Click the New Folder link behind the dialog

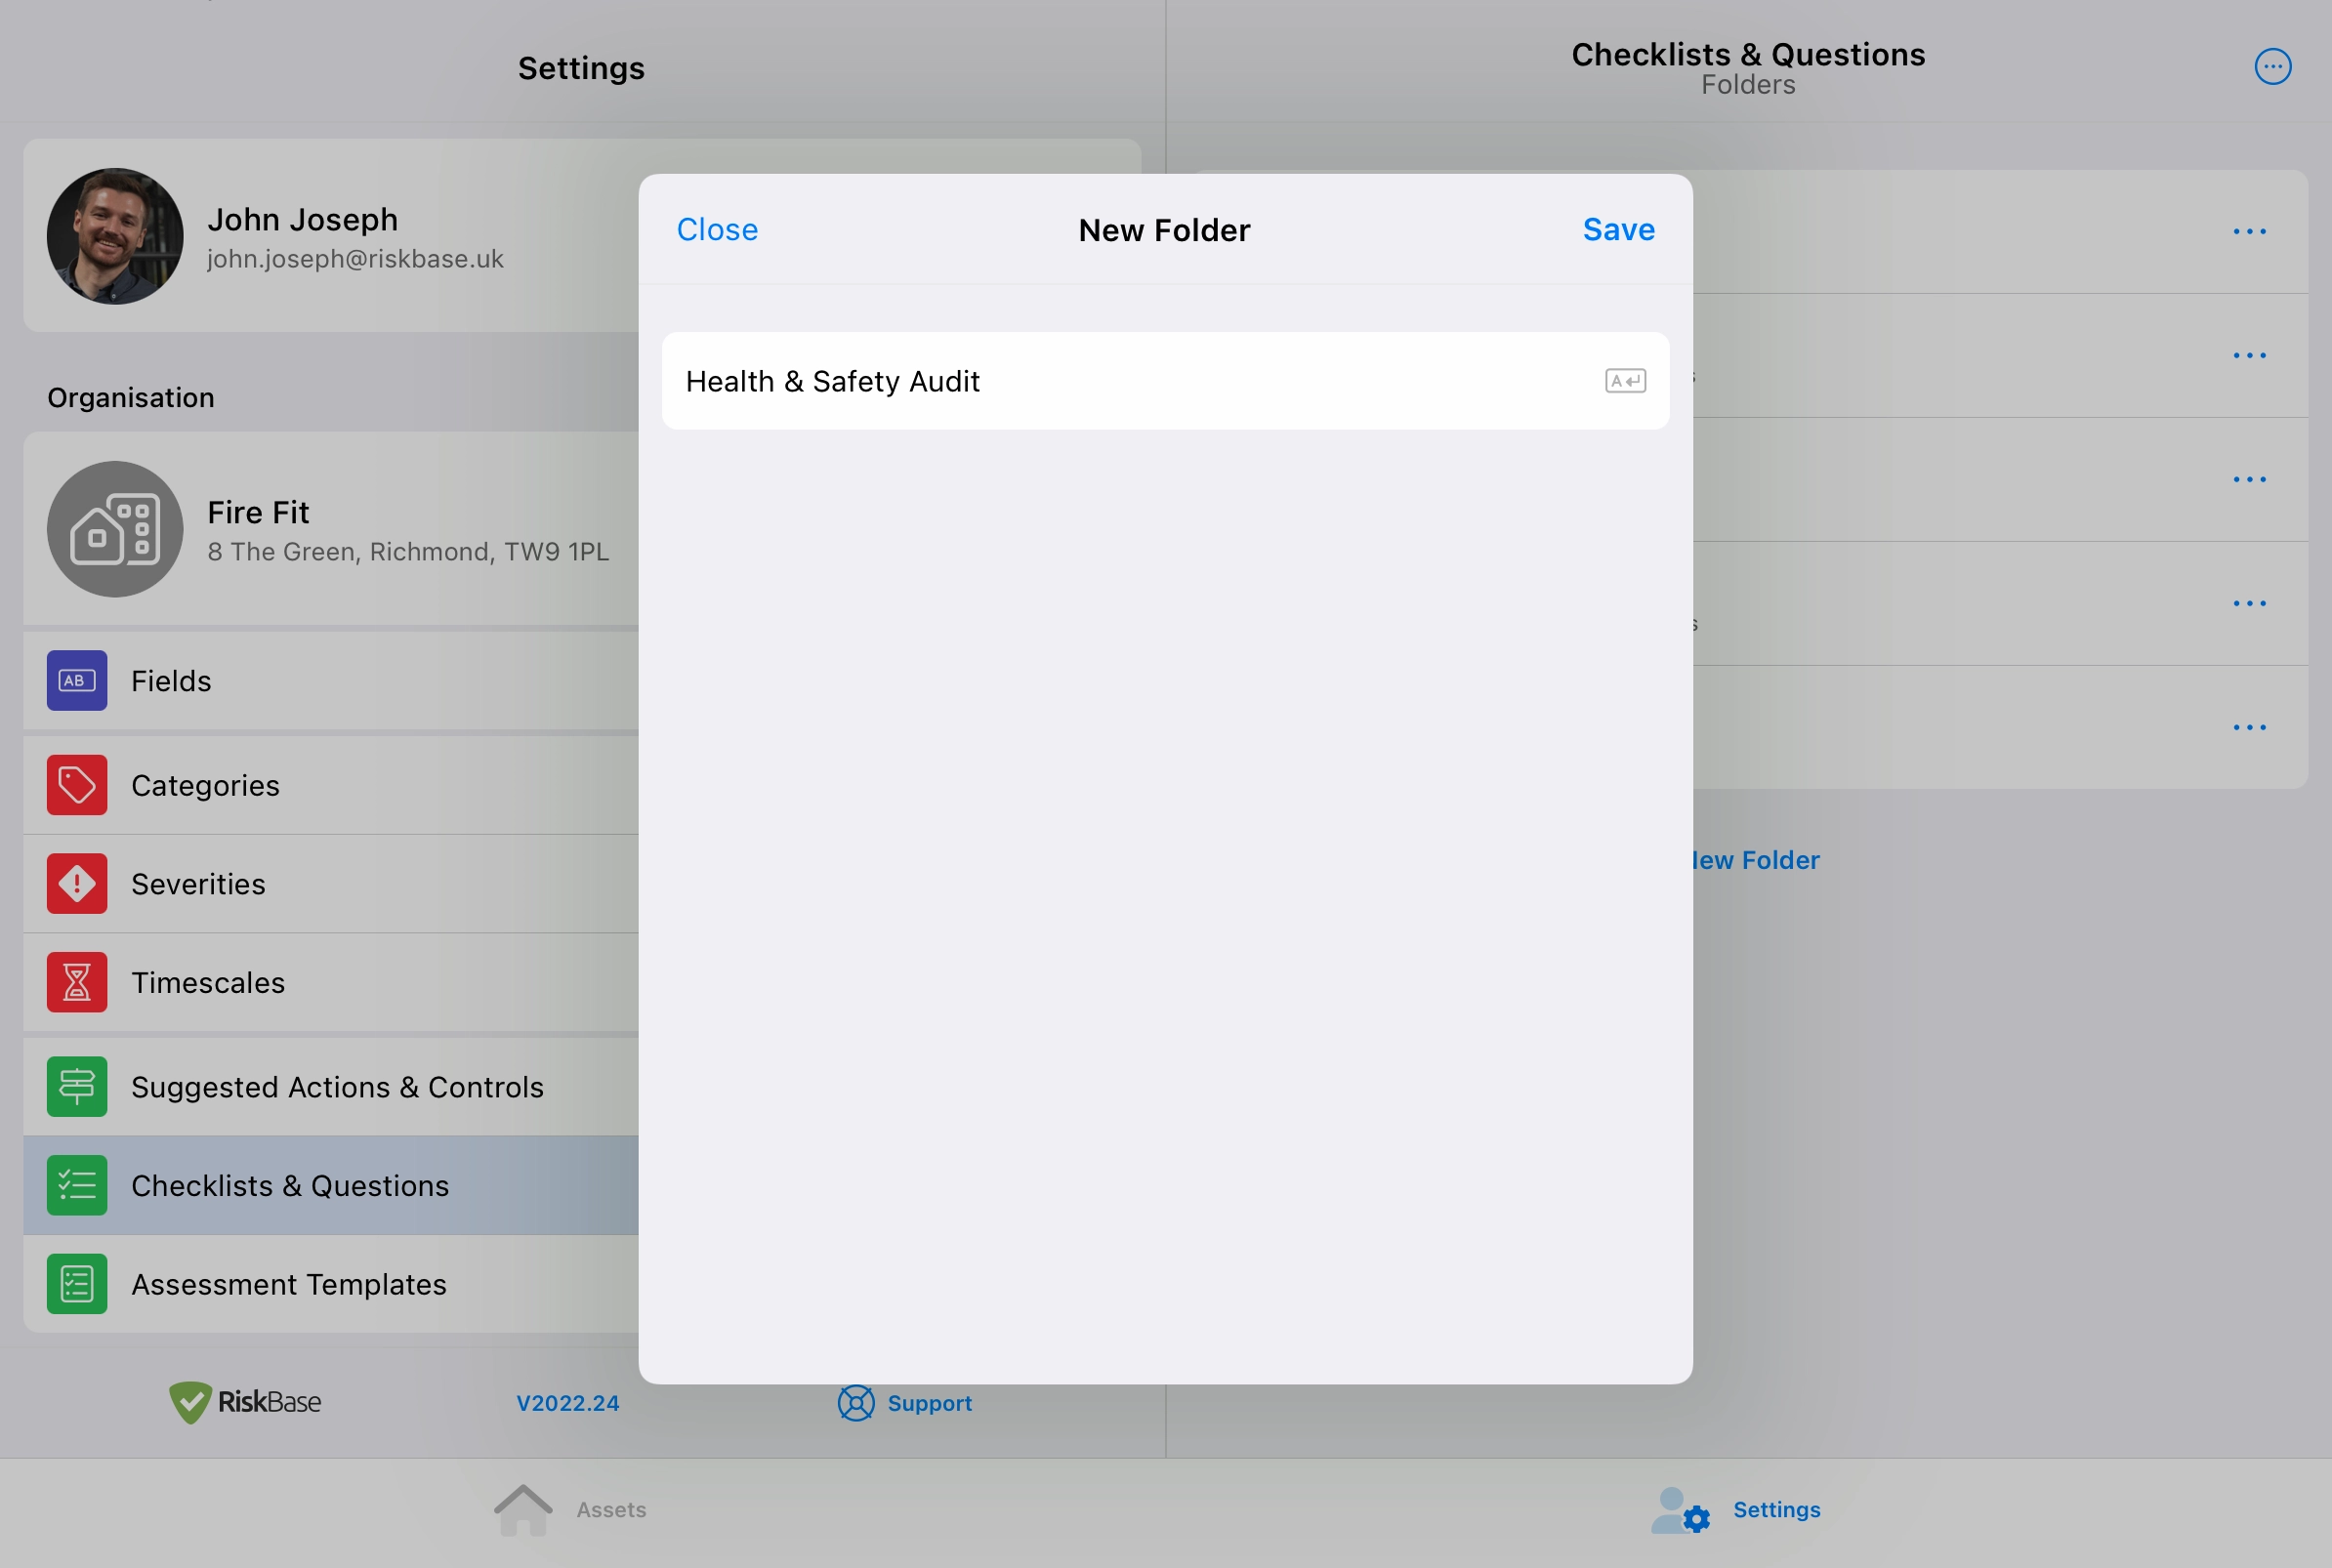tap(1757, 860)
